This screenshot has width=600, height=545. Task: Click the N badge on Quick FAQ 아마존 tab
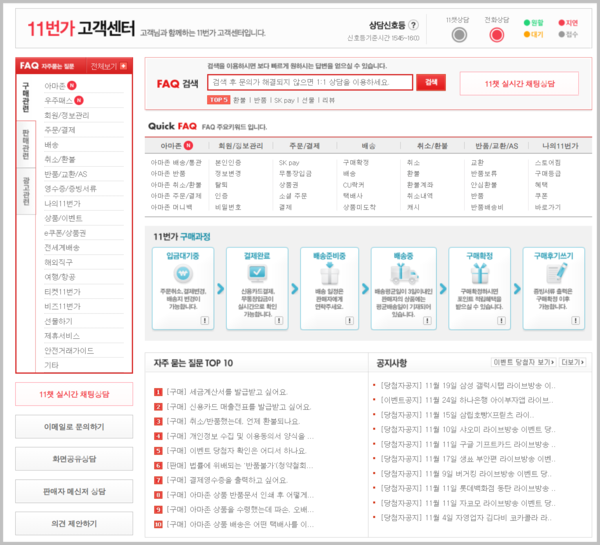[x=188, y=145]
